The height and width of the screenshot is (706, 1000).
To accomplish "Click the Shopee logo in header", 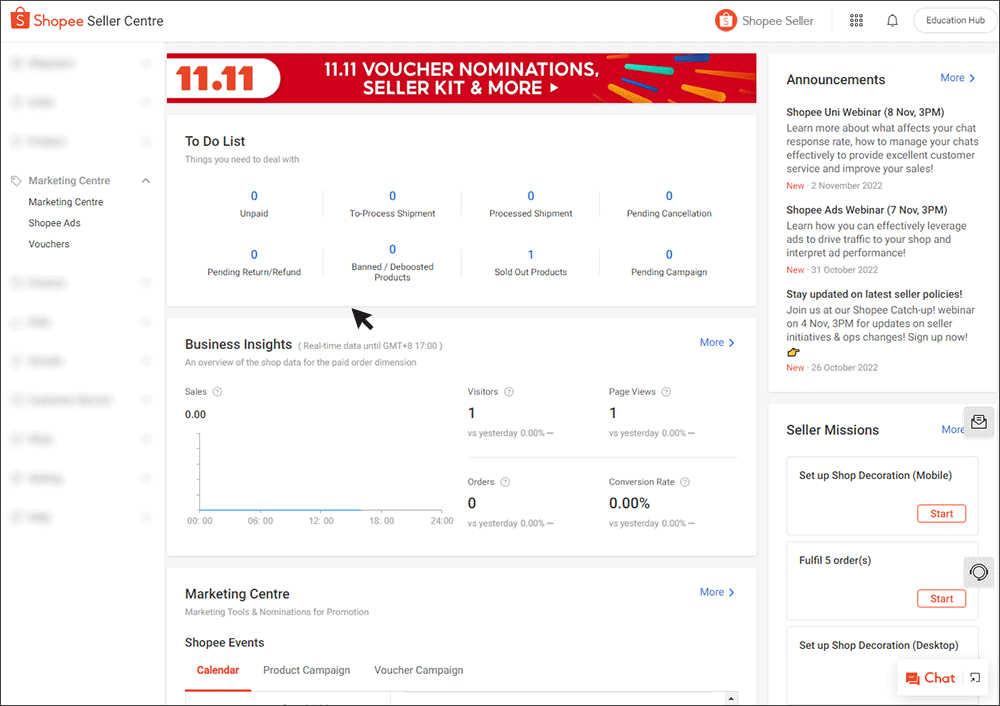I will click(x=86, y=21).
